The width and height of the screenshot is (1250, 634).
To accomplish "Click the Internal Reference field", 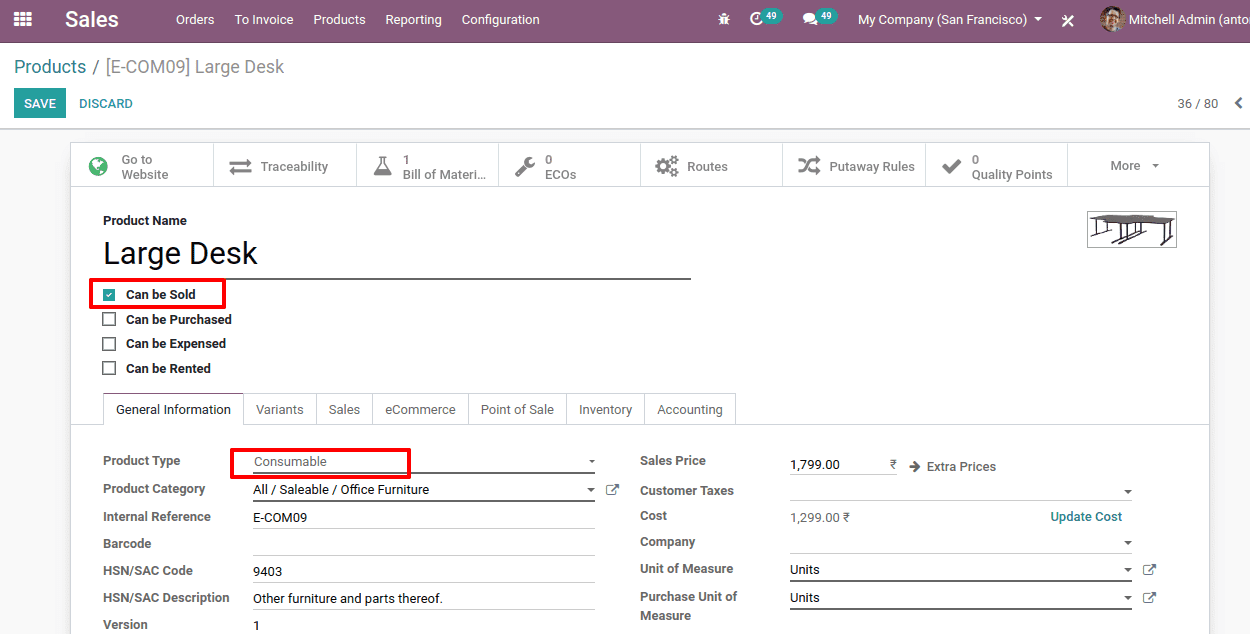I will (x=424, y=518).
